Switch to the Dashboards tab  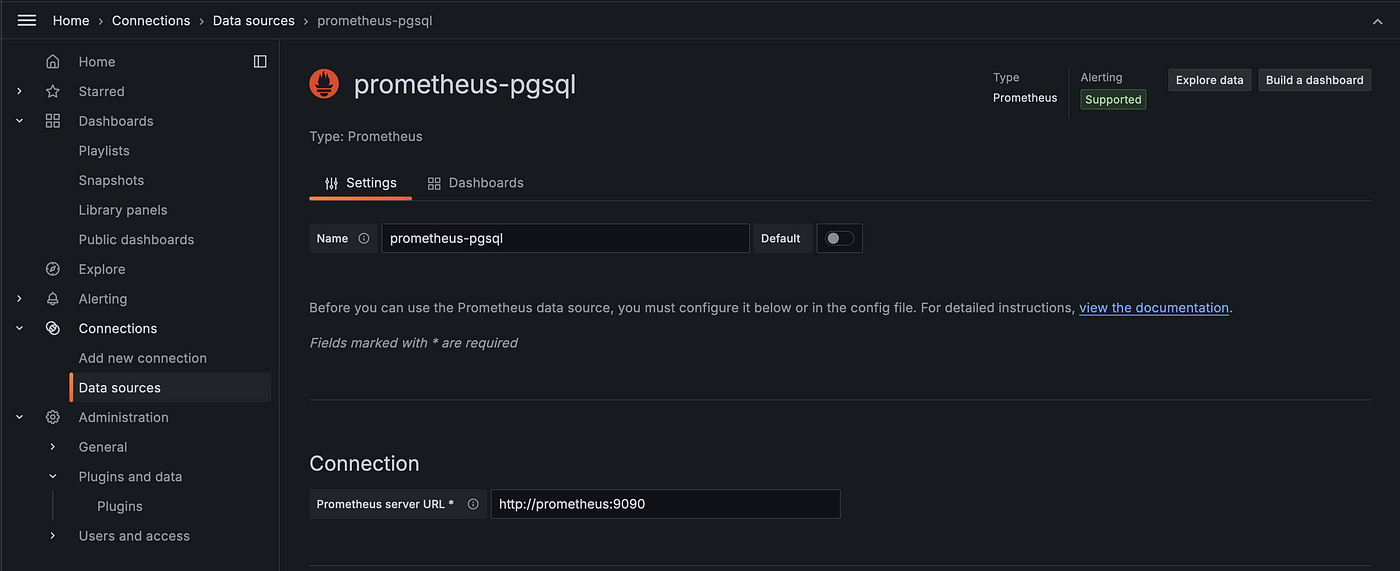click(x=475, y=183)
